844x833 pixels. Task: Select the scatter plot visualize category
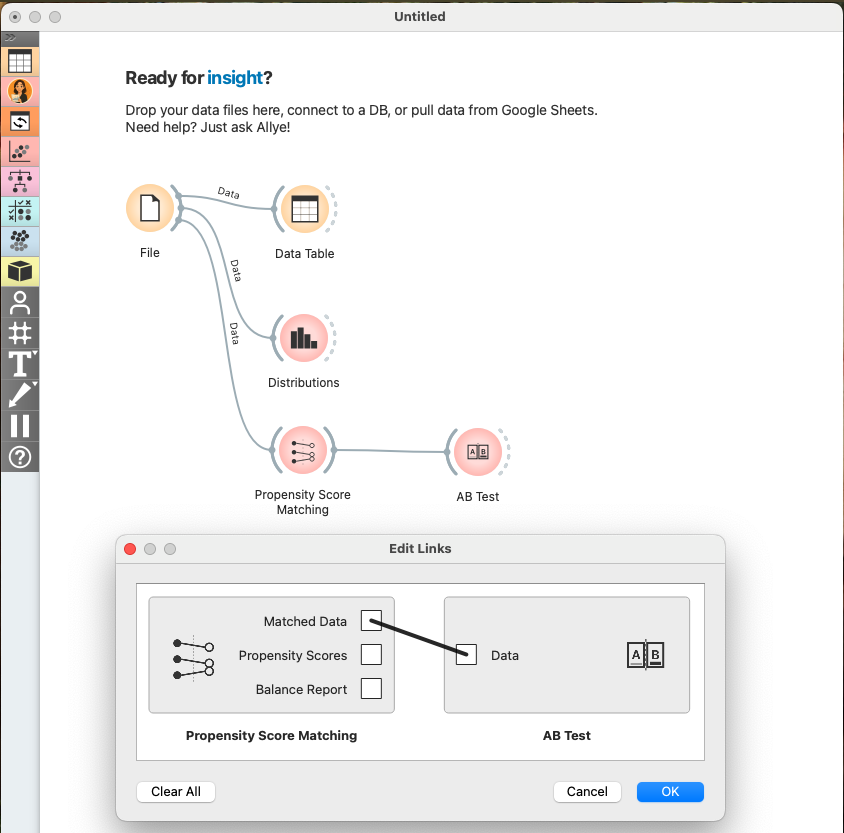20,152
